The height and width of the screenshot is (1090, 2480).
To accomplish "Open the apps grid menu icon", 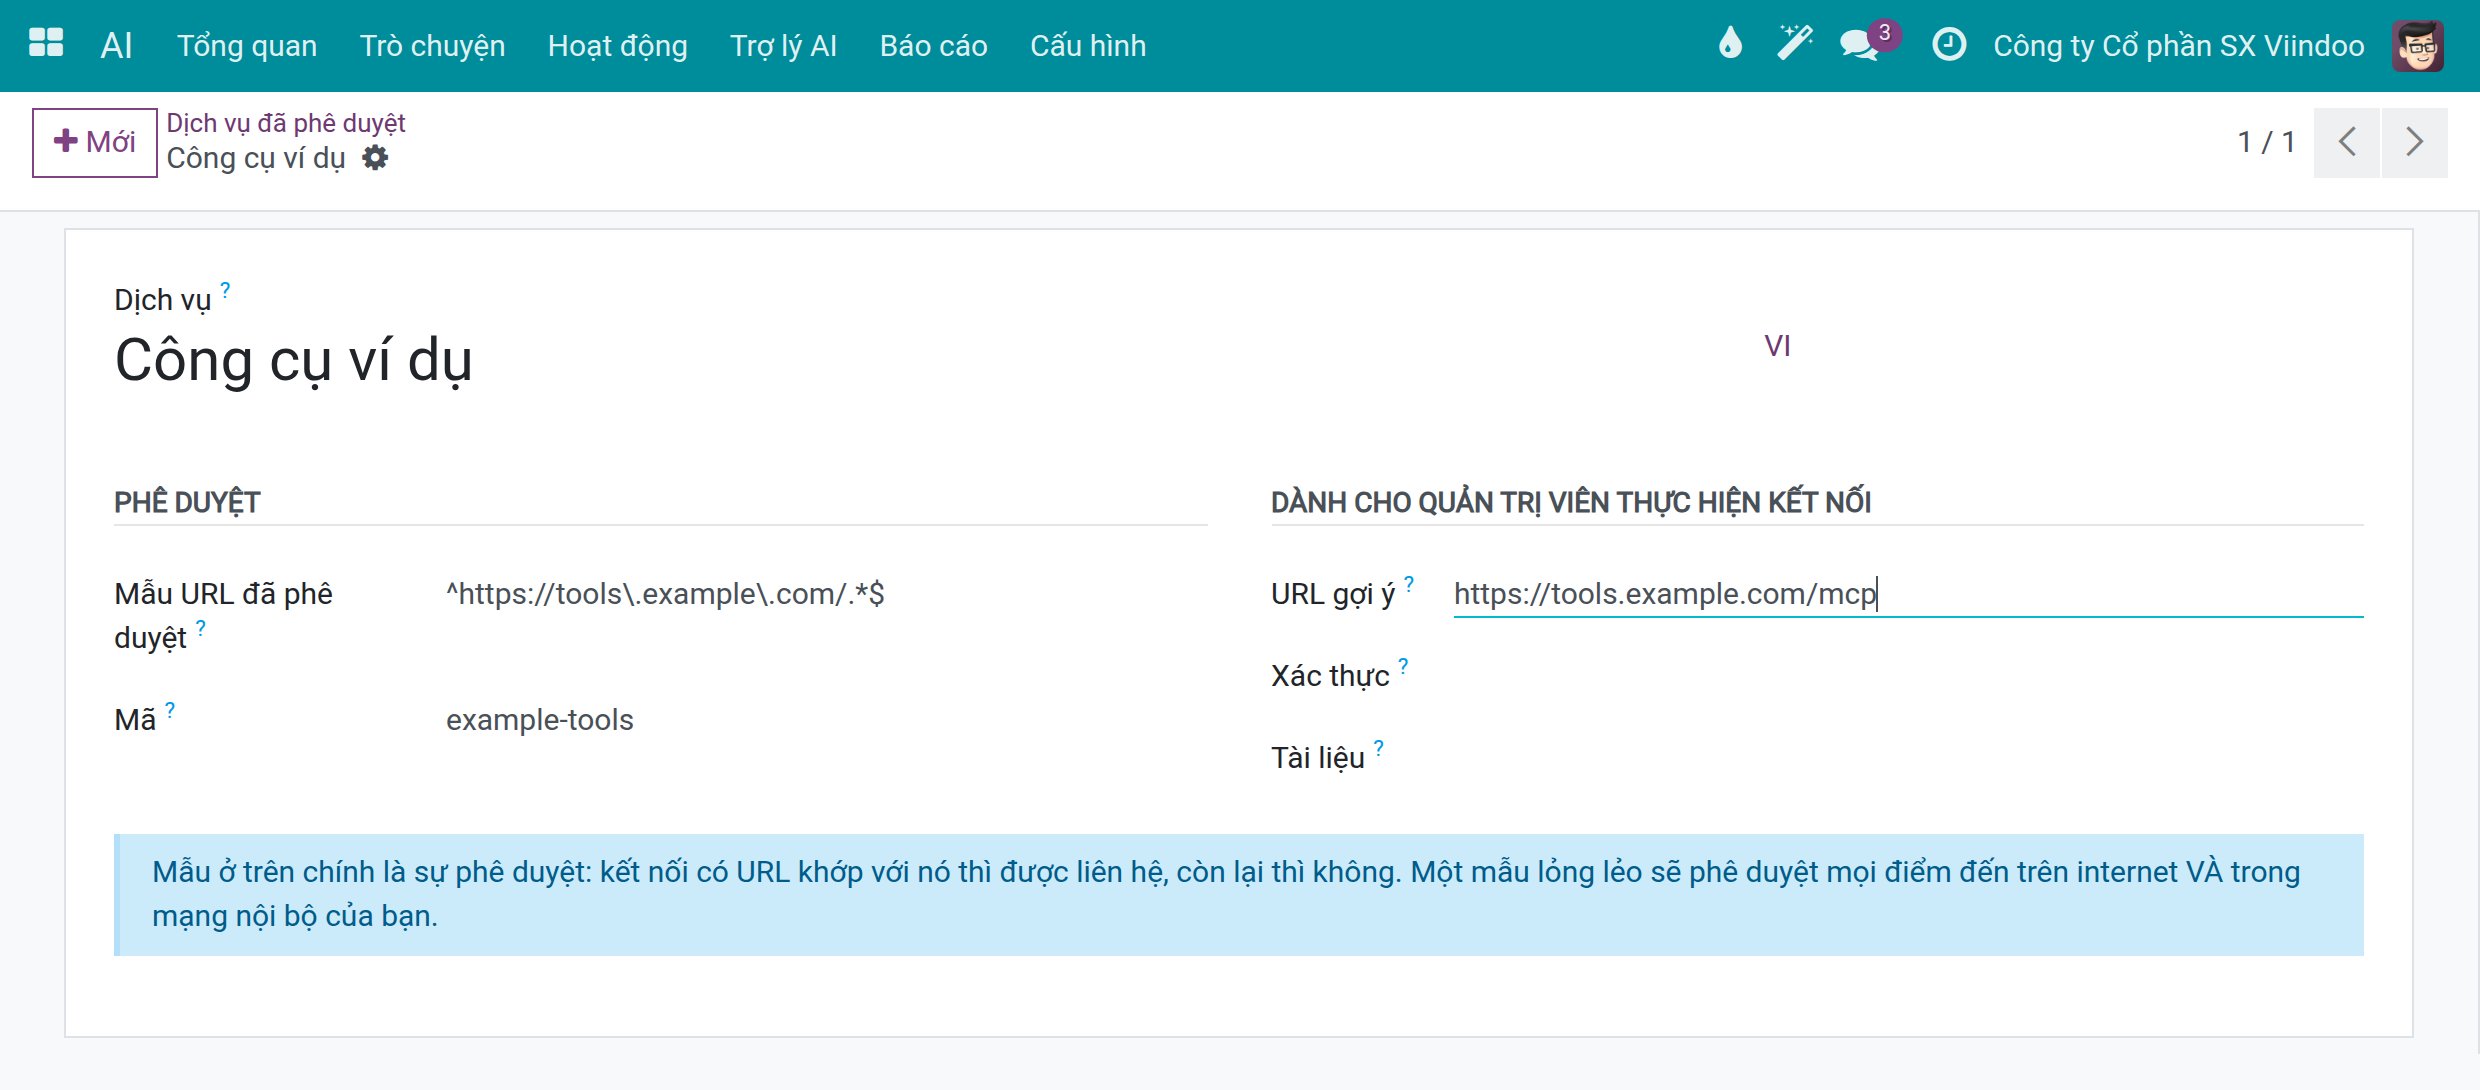I will [46, 44].
